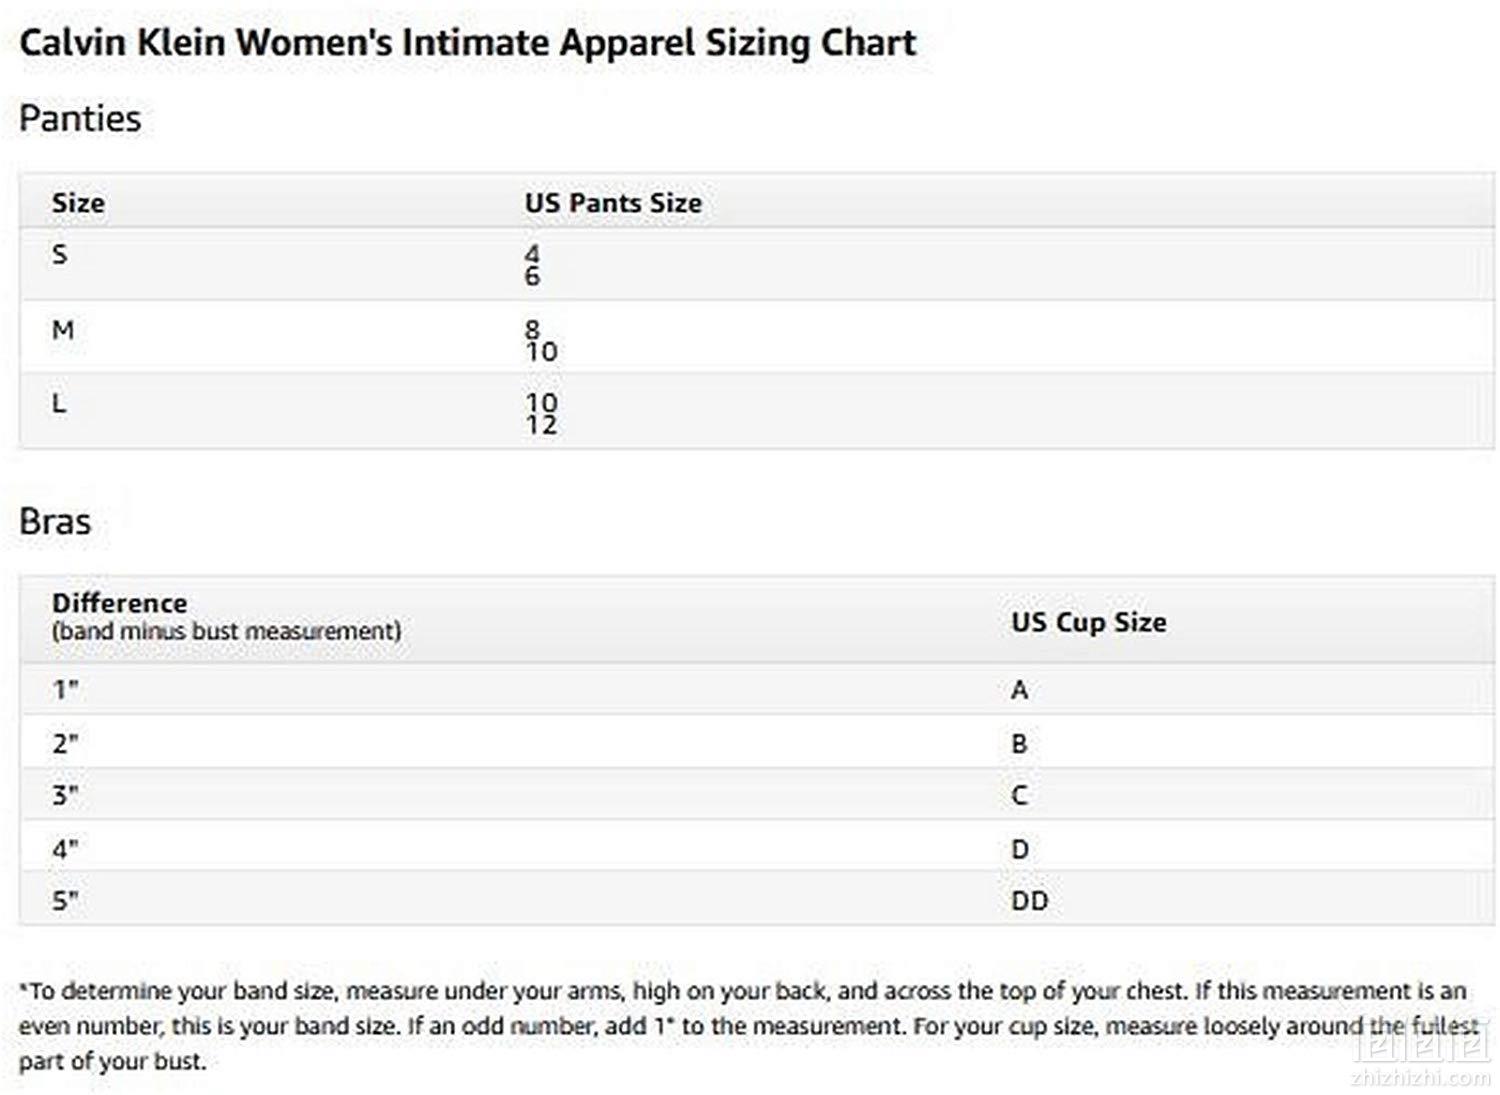Click pants size 4 6 values
The width and height of the screenshot is (1500, 1095).
tap(532, 265)
